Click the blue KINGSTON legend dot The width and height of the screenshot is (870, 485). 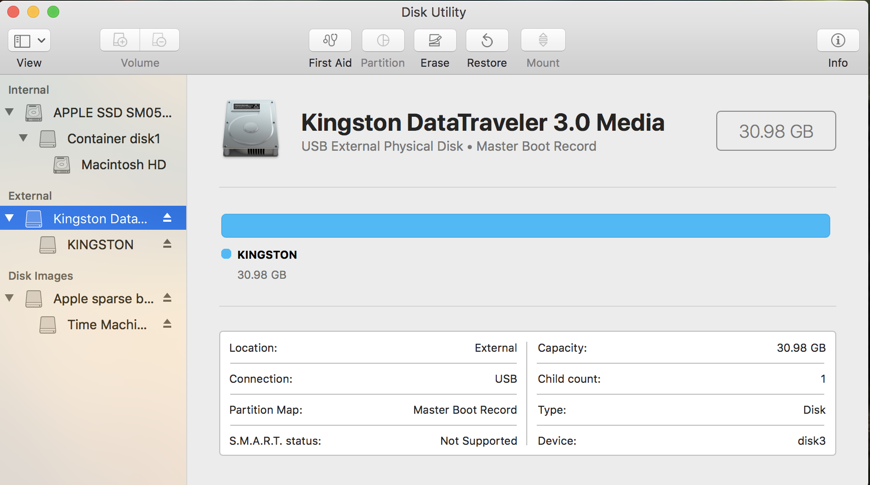pos(226,254)
